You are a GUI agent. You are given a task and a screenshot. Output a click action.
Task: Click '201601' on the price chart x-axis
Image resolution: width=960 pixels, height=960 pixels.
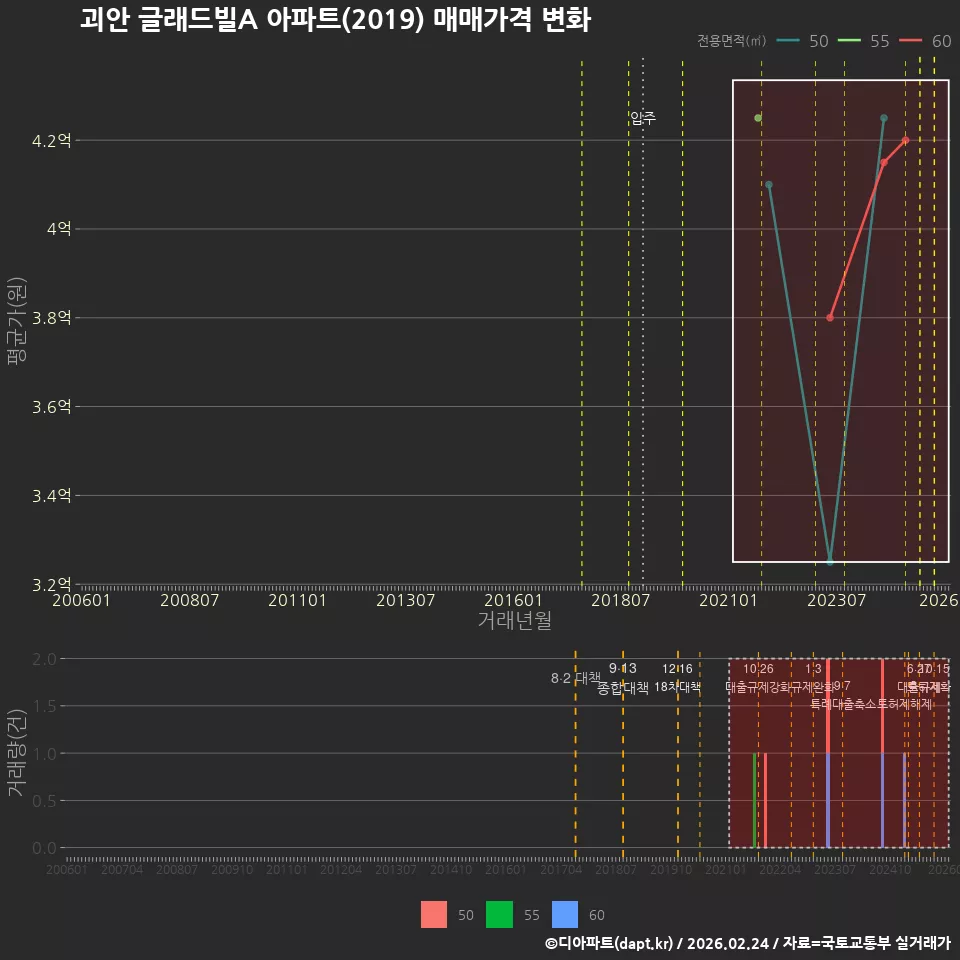513,600
